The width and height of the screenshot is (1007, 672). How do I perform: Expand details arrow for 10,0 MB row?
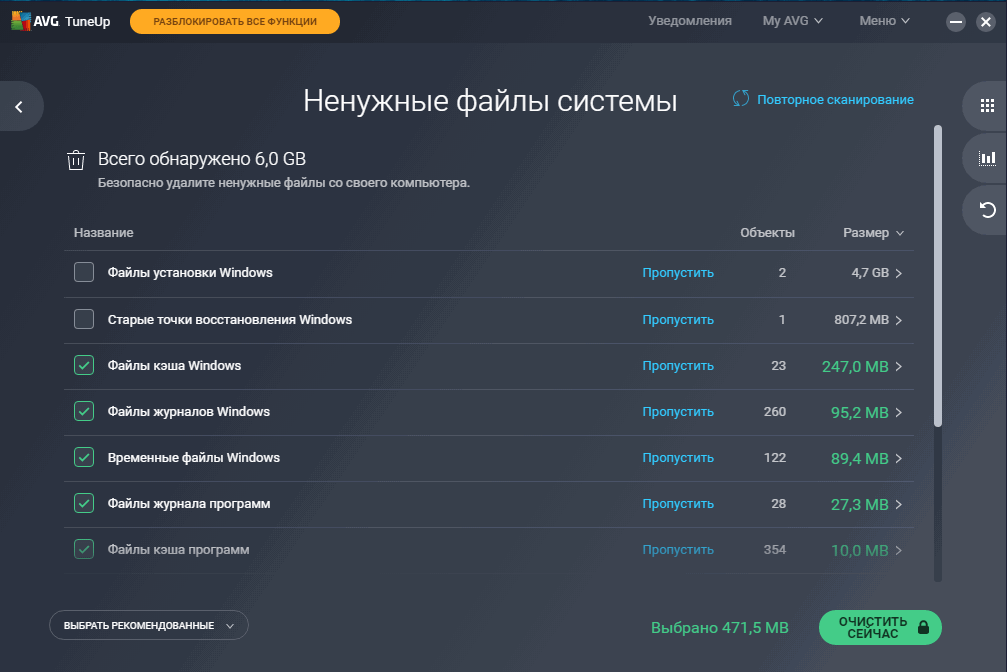(x=898, y=551)
